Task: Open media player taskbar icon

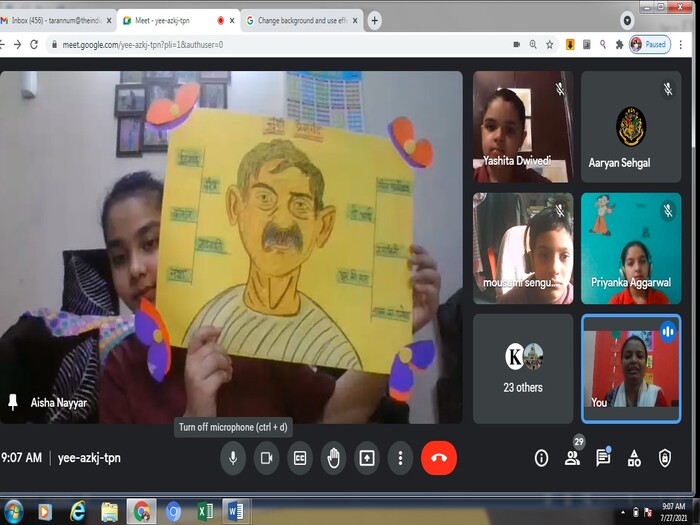Action: [x=45, y=512]
